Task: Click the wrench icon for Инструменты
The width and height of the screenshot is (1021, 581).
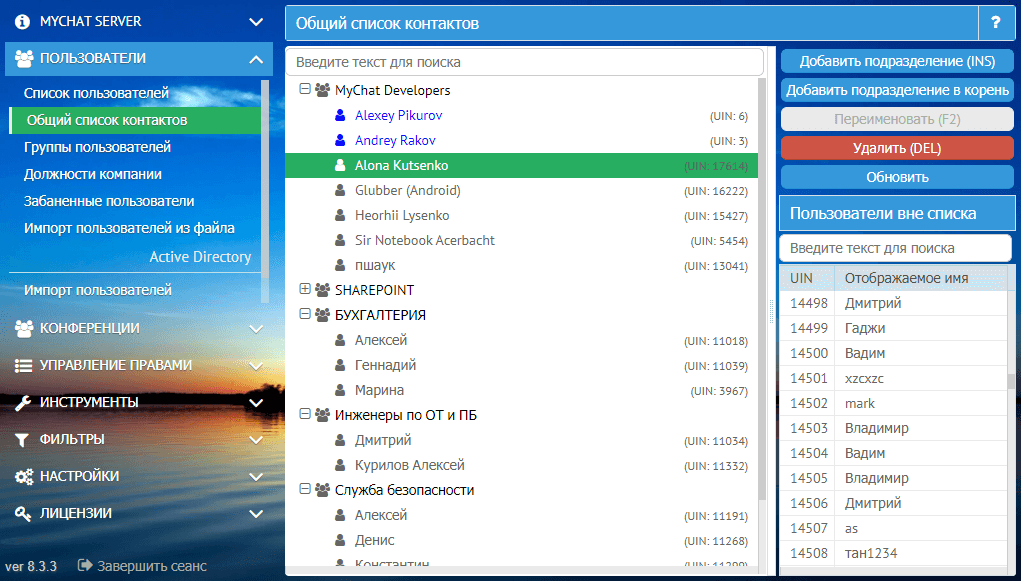Action: 23,402
